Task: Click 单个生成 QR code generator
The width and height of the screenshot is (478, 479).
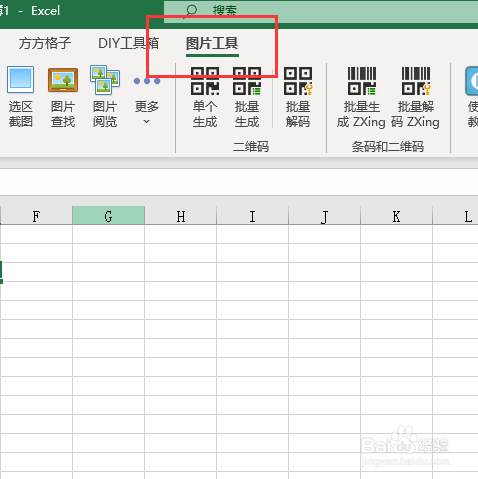Action: [205, 97]
